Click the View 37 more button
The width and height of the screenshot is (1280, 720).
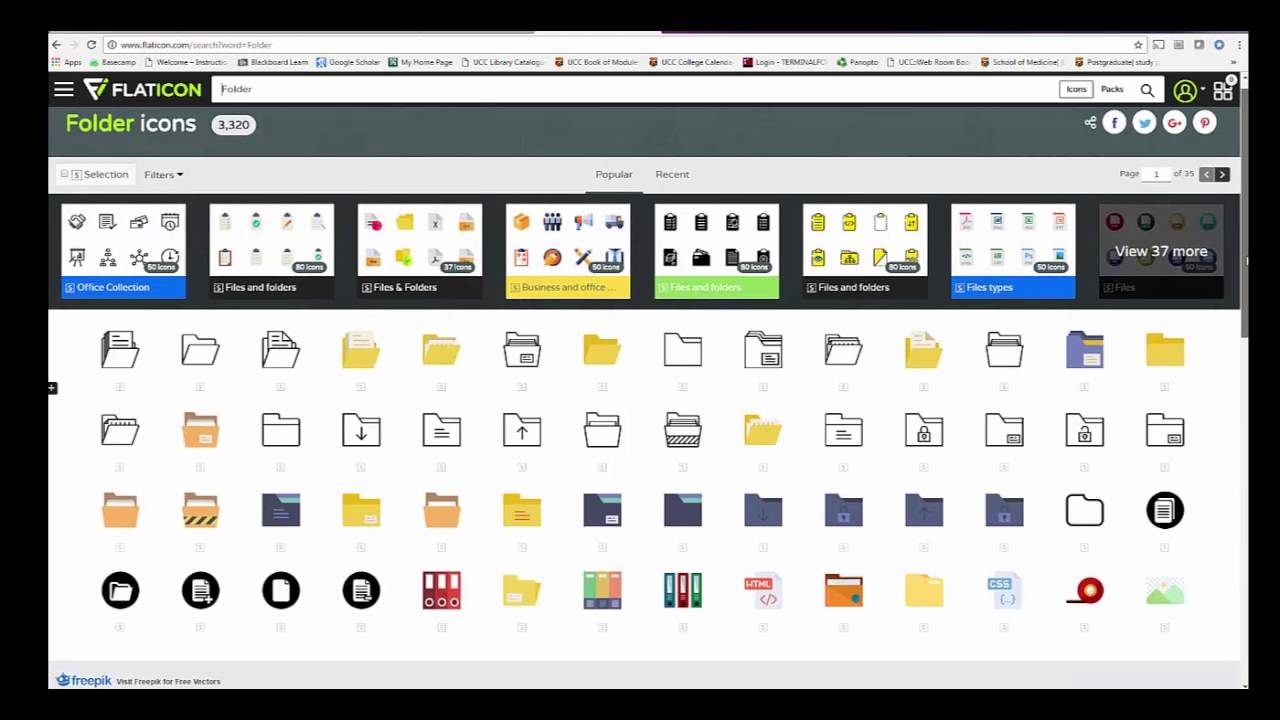click(x=1160, y=251)
